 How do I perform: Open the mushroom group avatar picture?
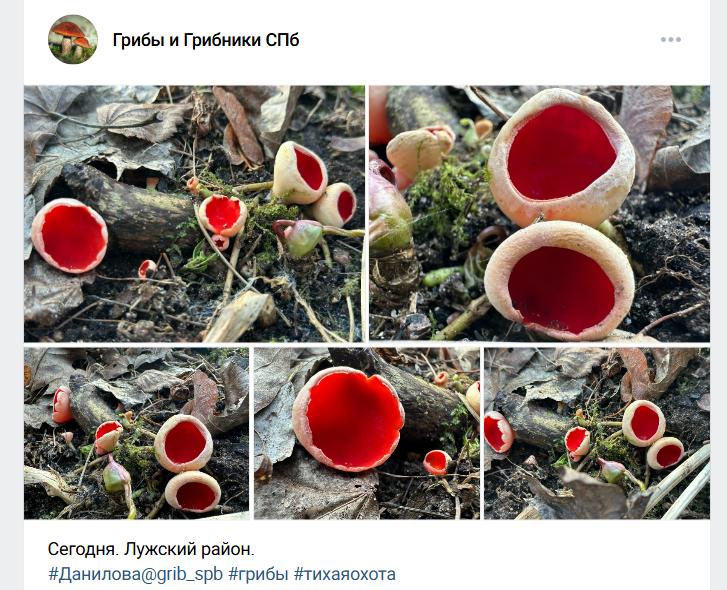tap(73, 39)
